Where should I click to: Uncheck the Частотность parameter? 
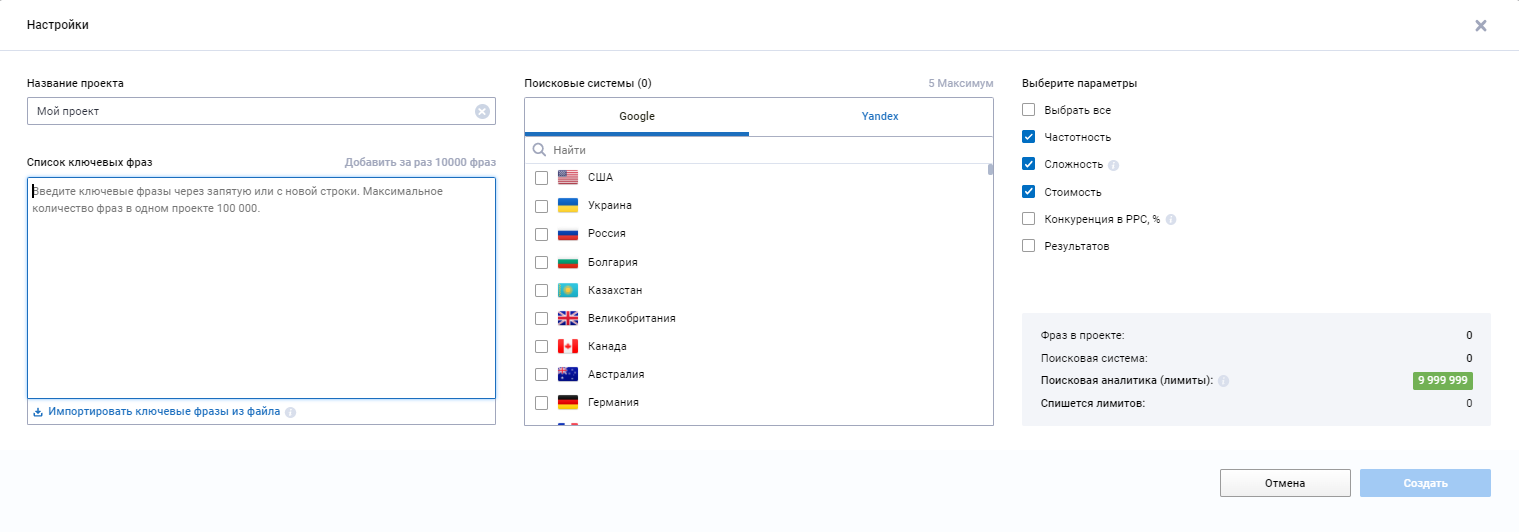click(1028, 137)
